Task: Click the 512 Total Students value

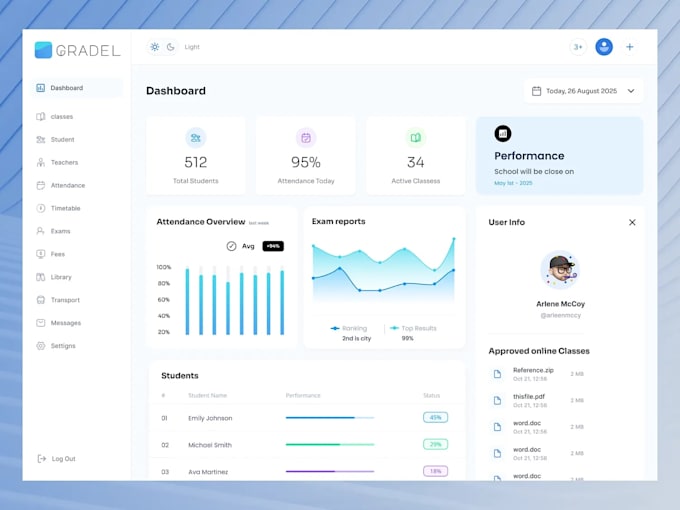Action: coord(196,162)
